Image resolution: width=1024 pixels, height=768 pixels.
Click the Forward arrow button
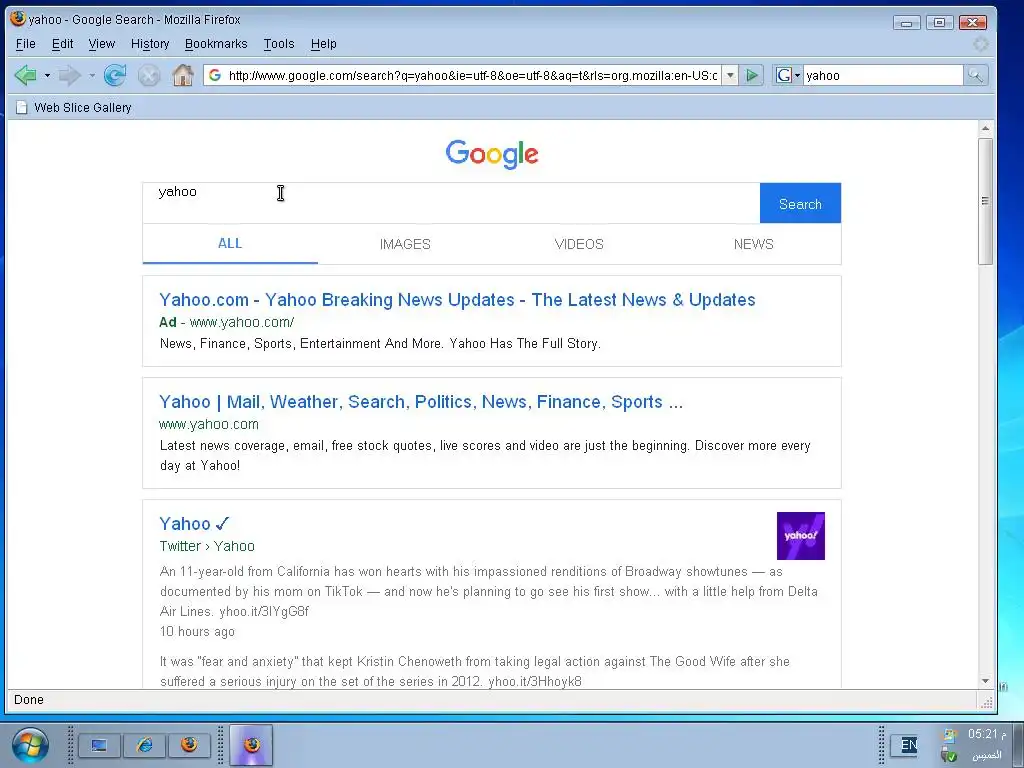coord(69,76)
